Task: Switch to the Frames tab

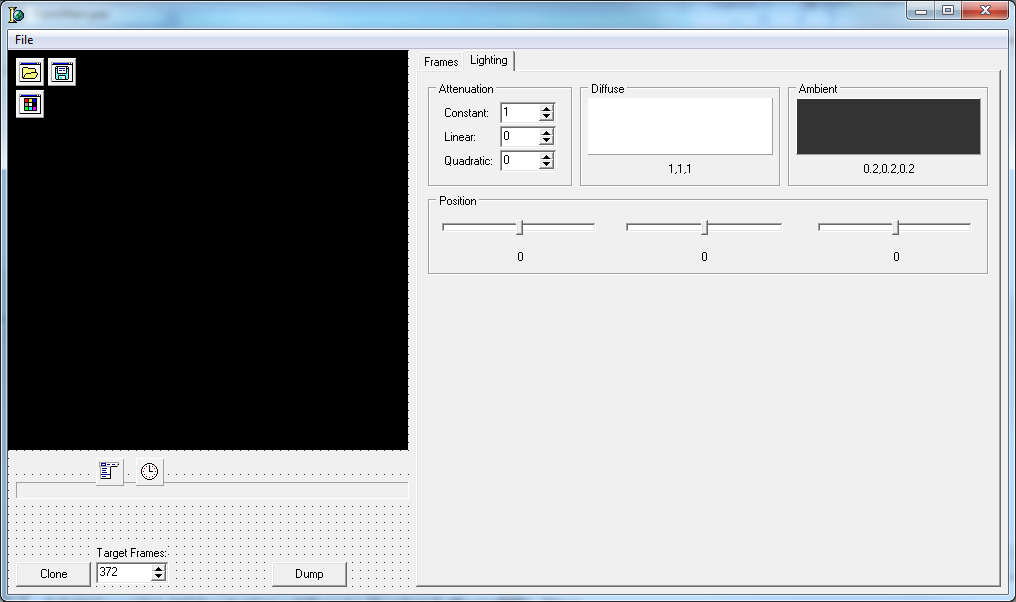Action: click(x=441, y=62)
